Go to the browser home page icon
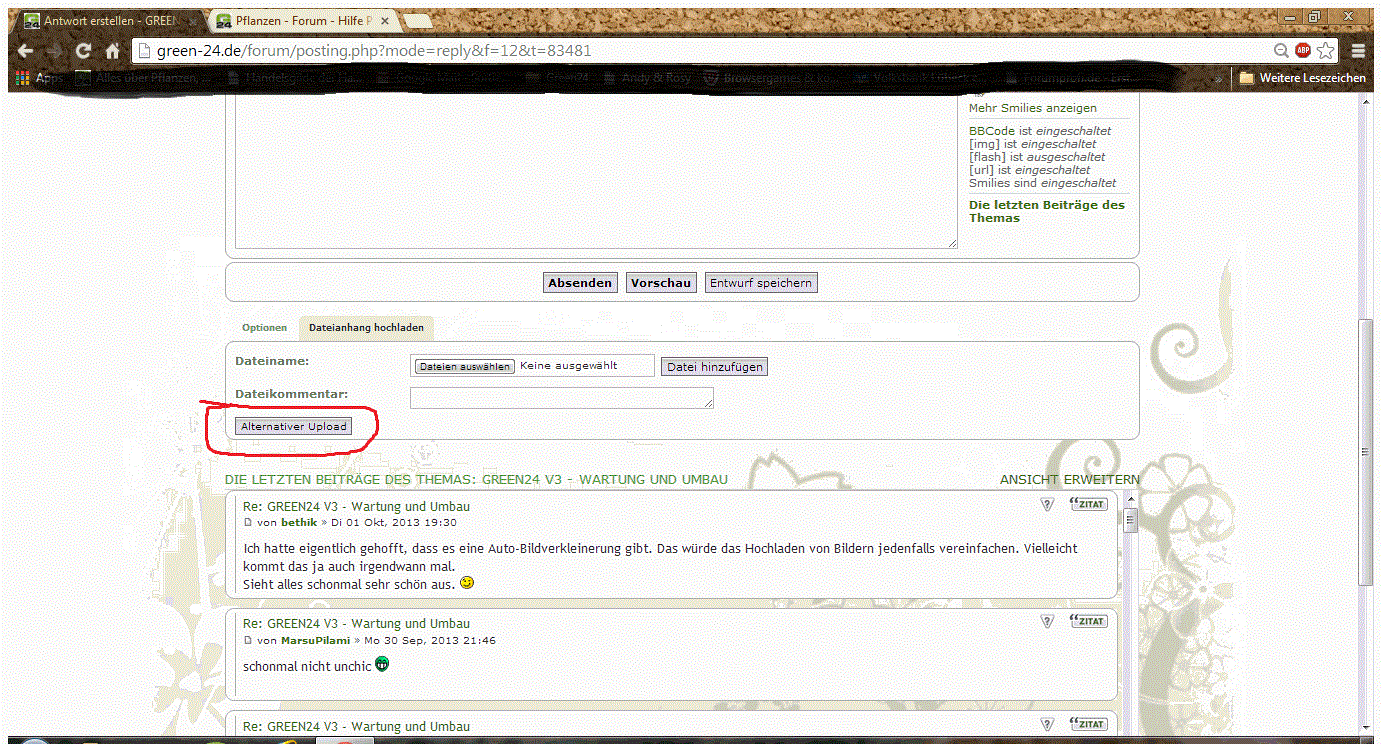 pyautogui.click(x=113, y=51)
